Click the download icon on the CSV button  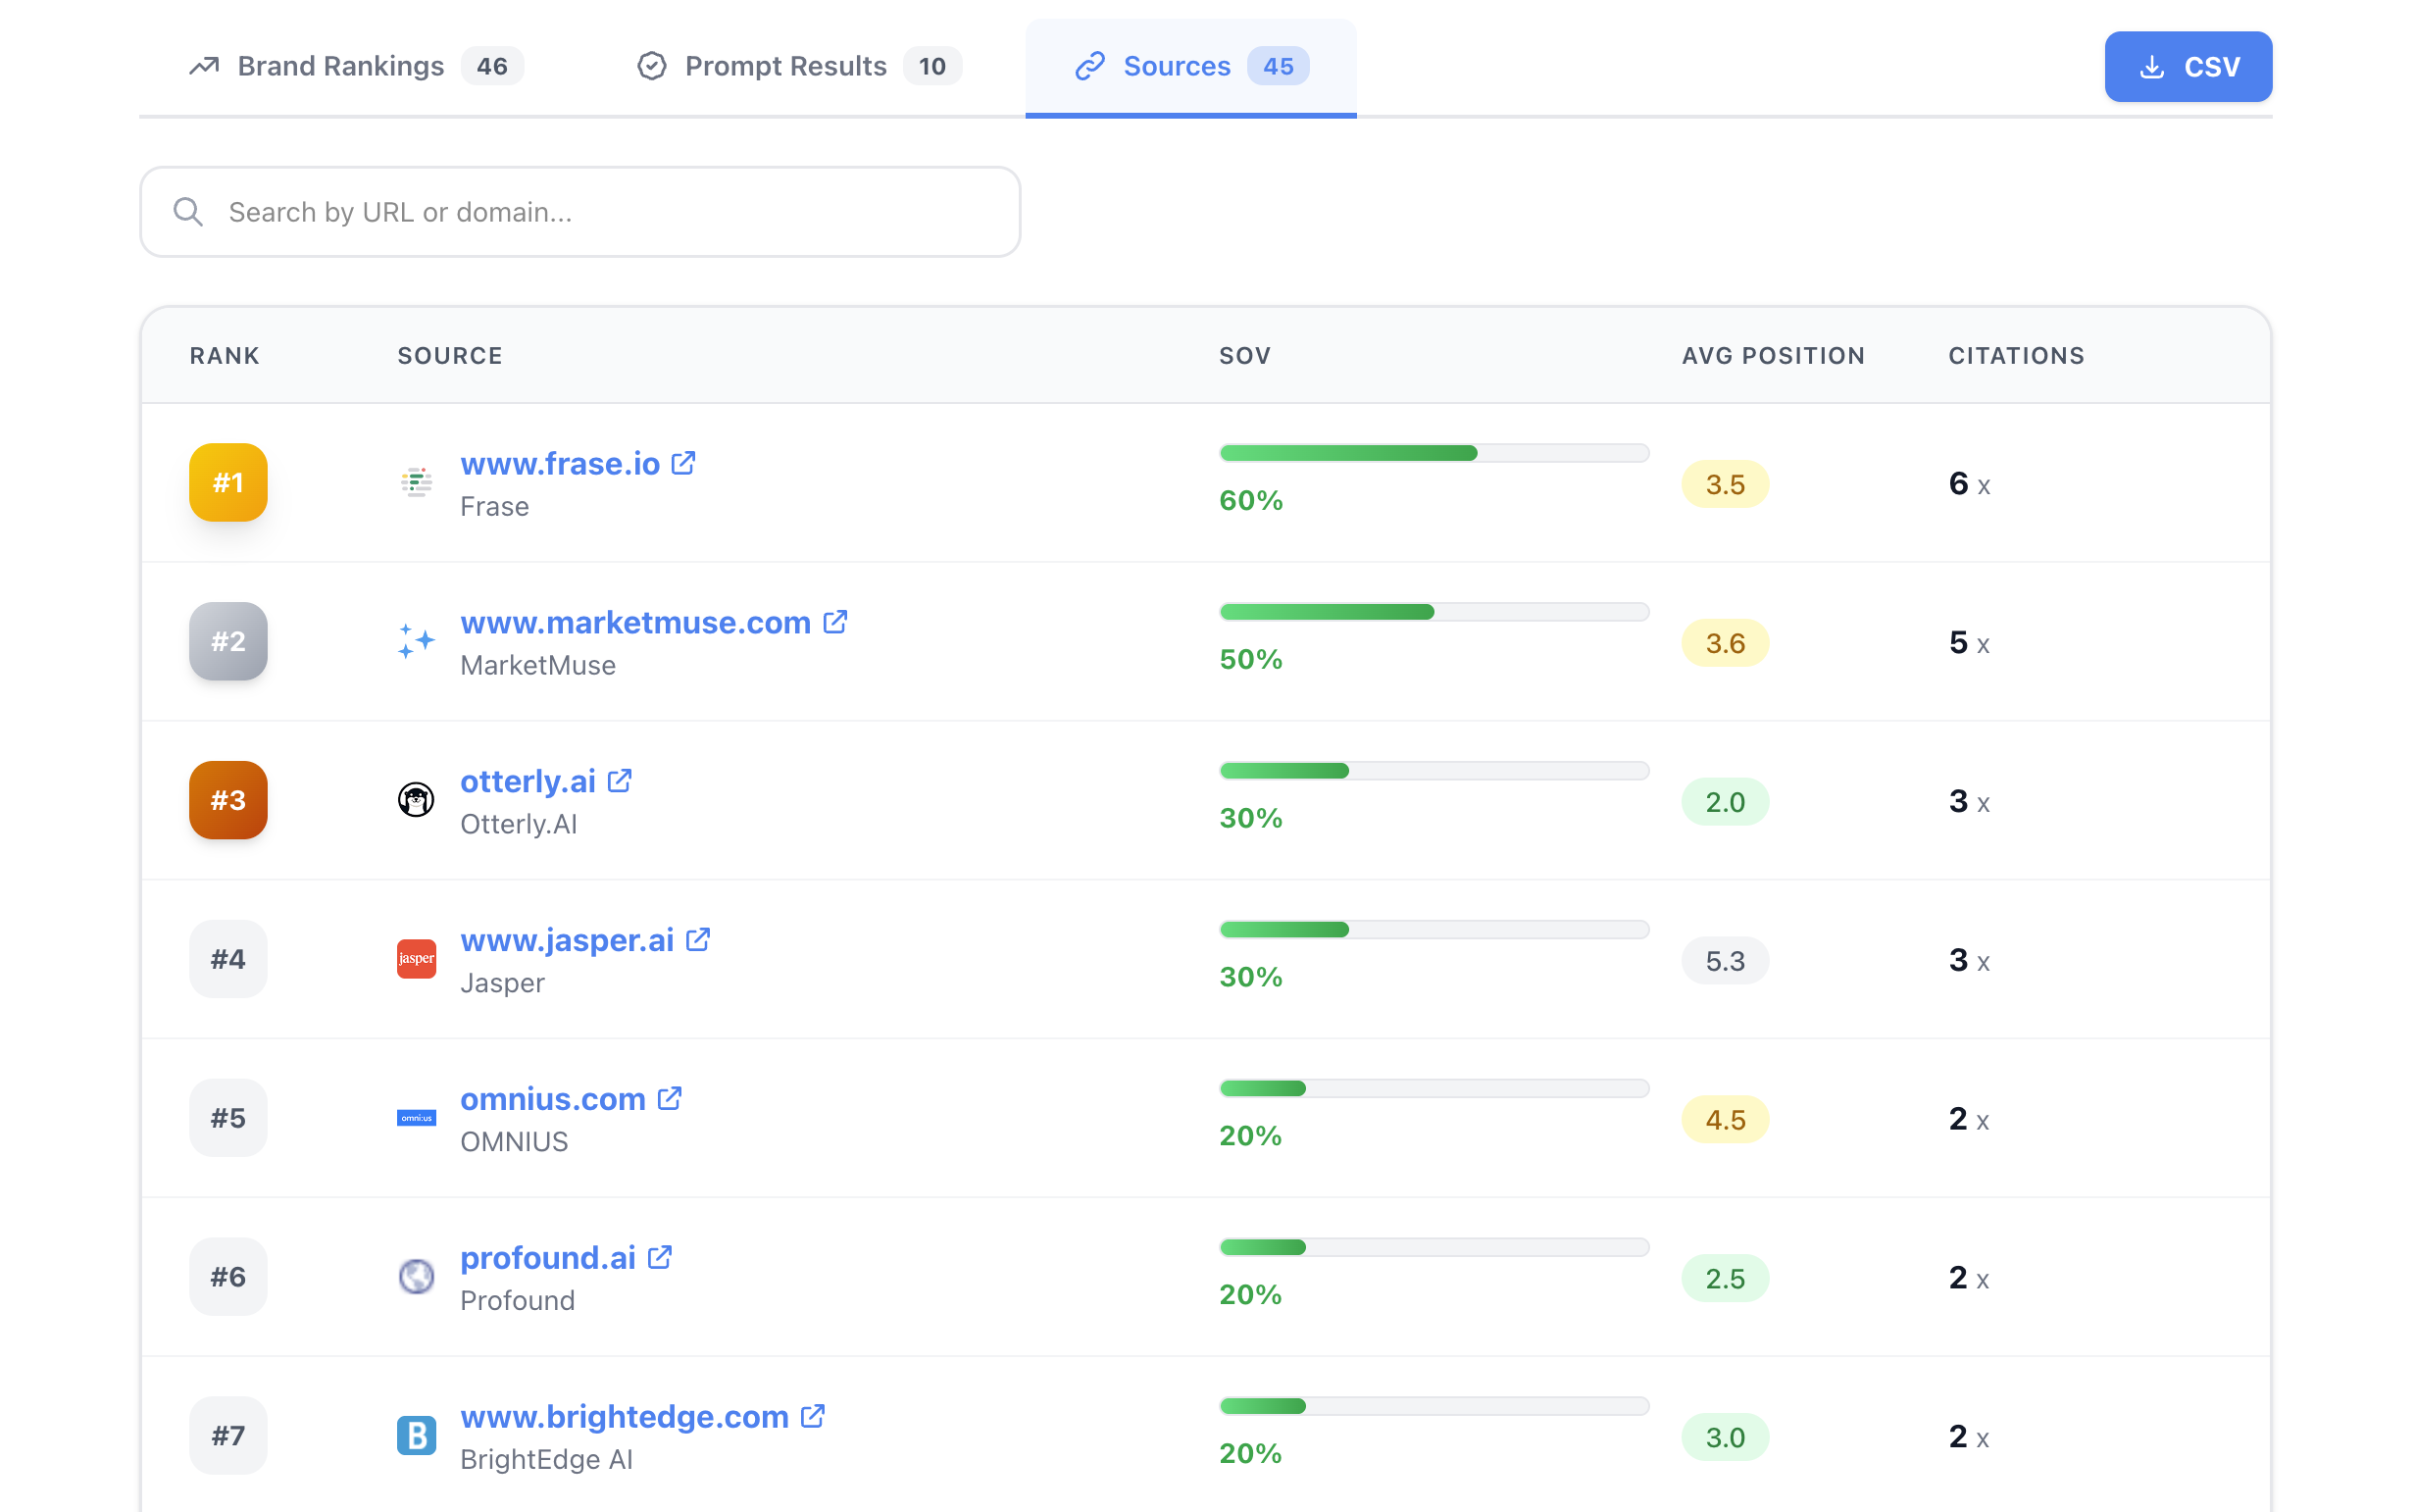tap(2151, 66)
